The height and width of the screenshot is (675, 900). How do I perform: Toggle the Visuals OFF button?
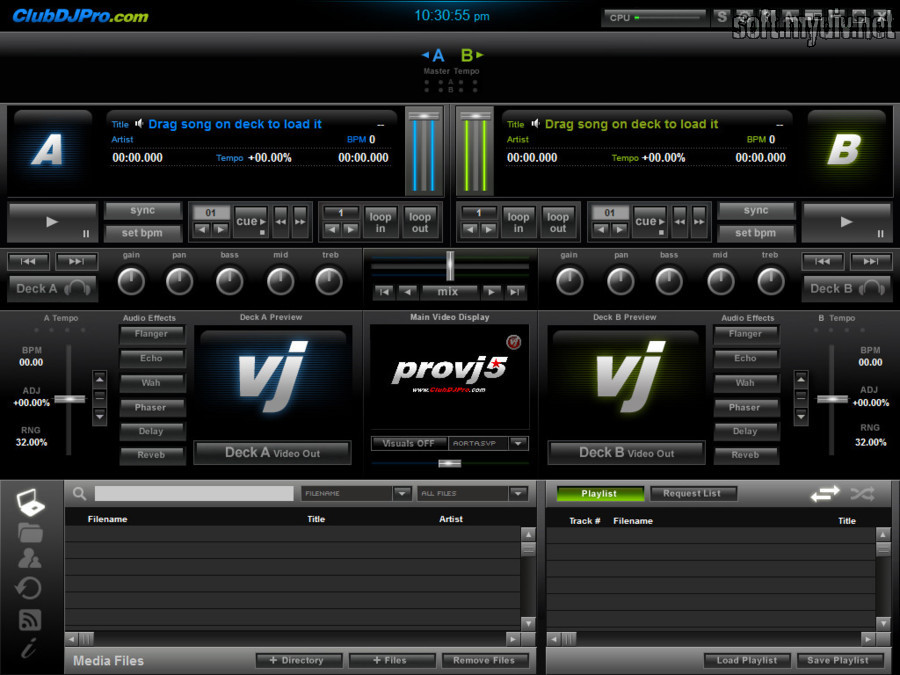coord(409,444)
